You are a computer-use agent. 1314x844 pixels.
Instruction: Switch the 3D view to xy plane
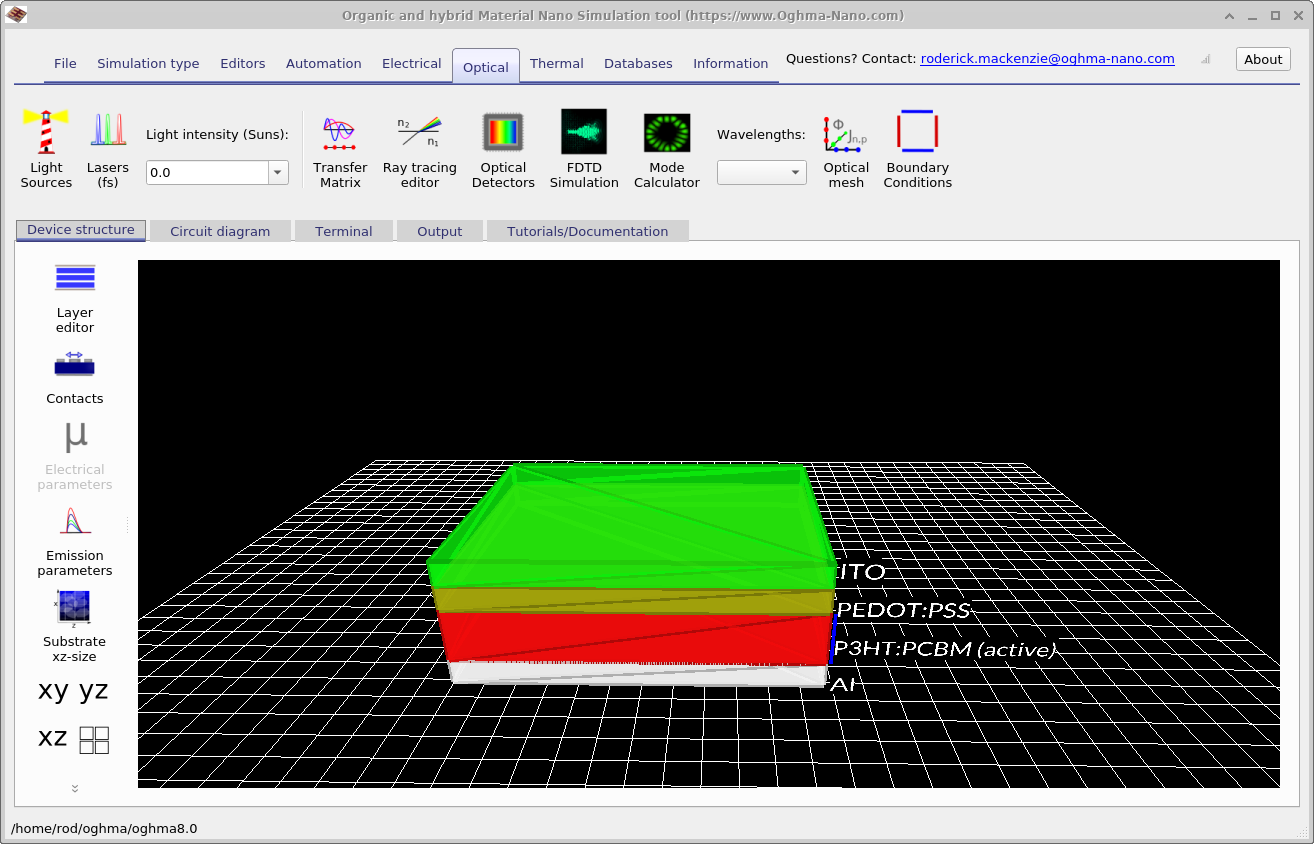point(54,690)
